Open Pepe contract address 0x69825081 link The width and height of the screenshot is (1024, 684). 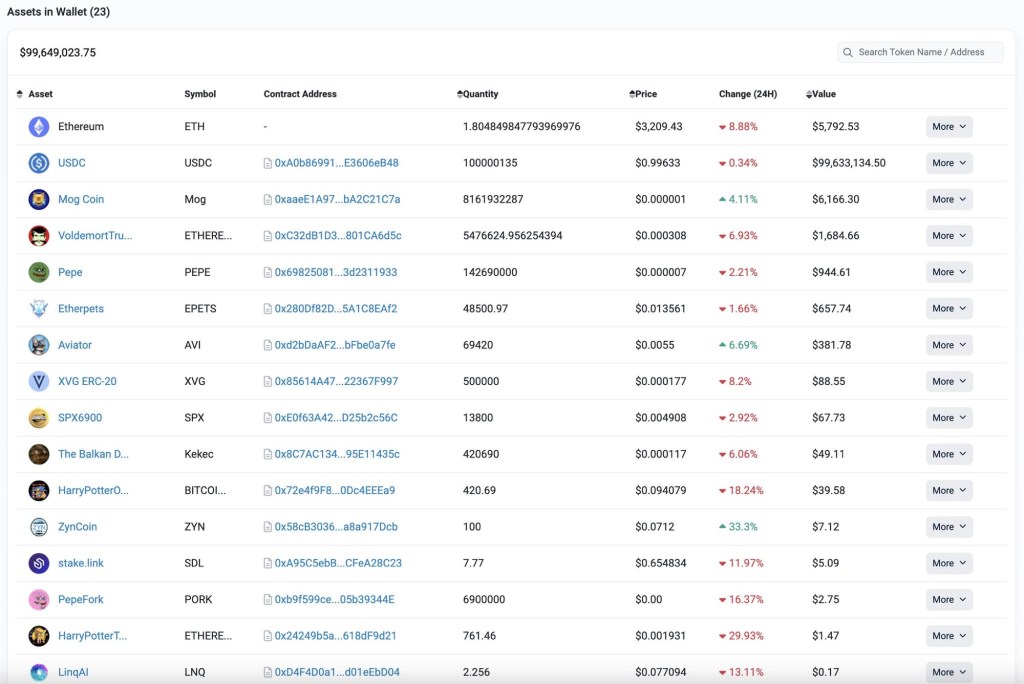tap(335, 272)
